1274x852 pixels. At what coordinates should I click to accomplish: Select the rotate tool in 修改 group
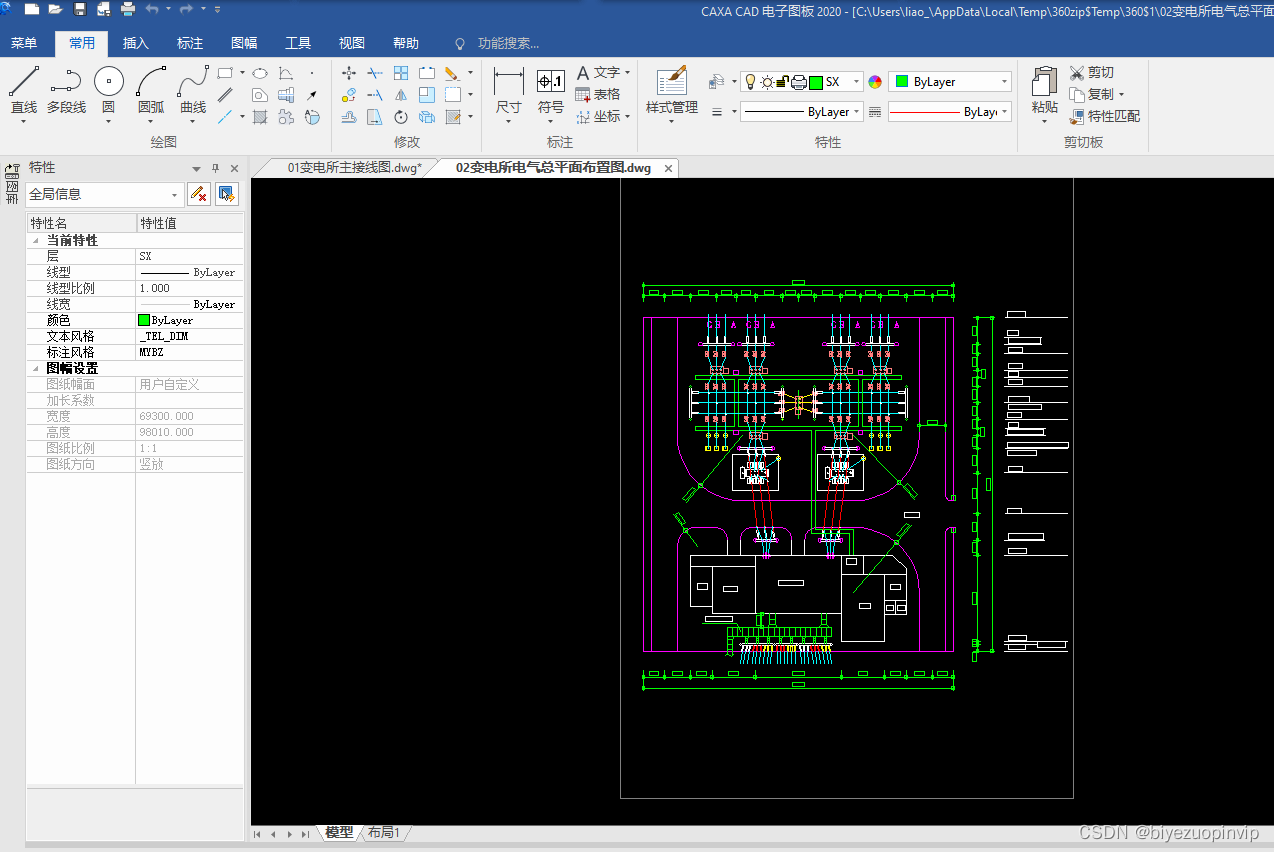pyautogui.click(x=401, y=117)
